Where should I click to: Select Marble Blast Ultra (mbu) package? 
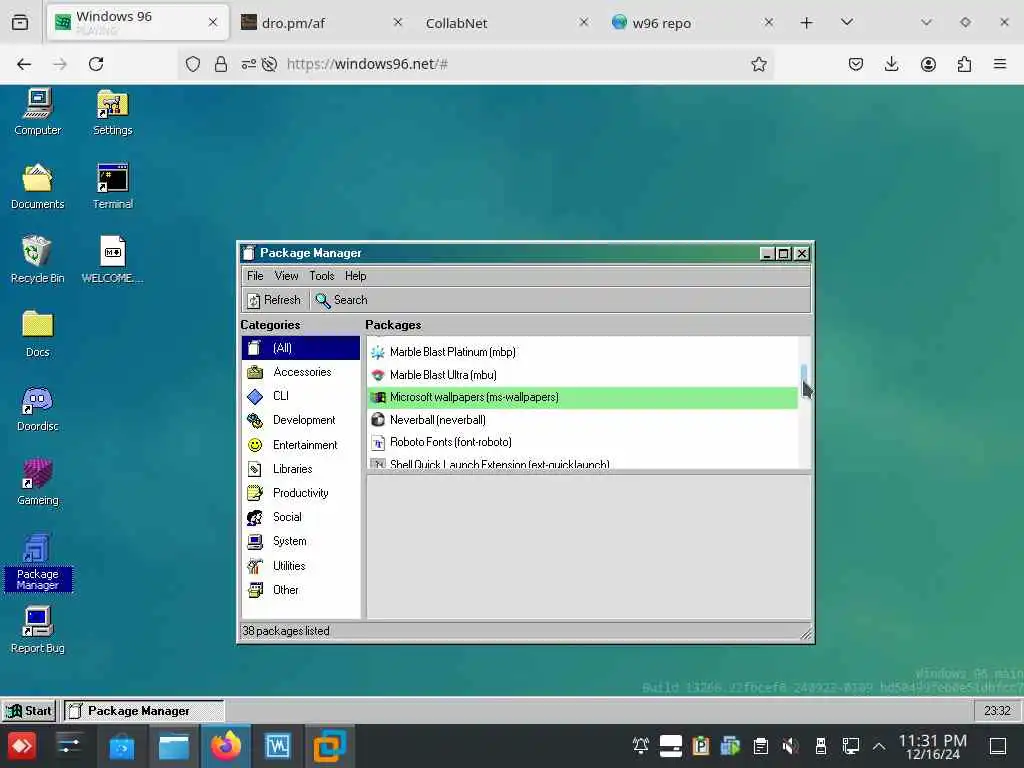tap(583, 375)
